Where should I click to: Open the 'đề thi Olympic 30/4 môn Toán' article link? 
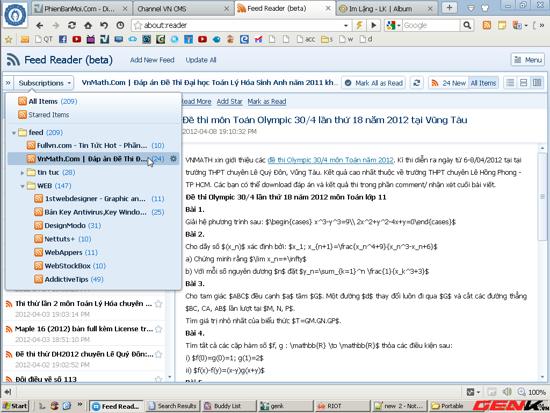330,160
